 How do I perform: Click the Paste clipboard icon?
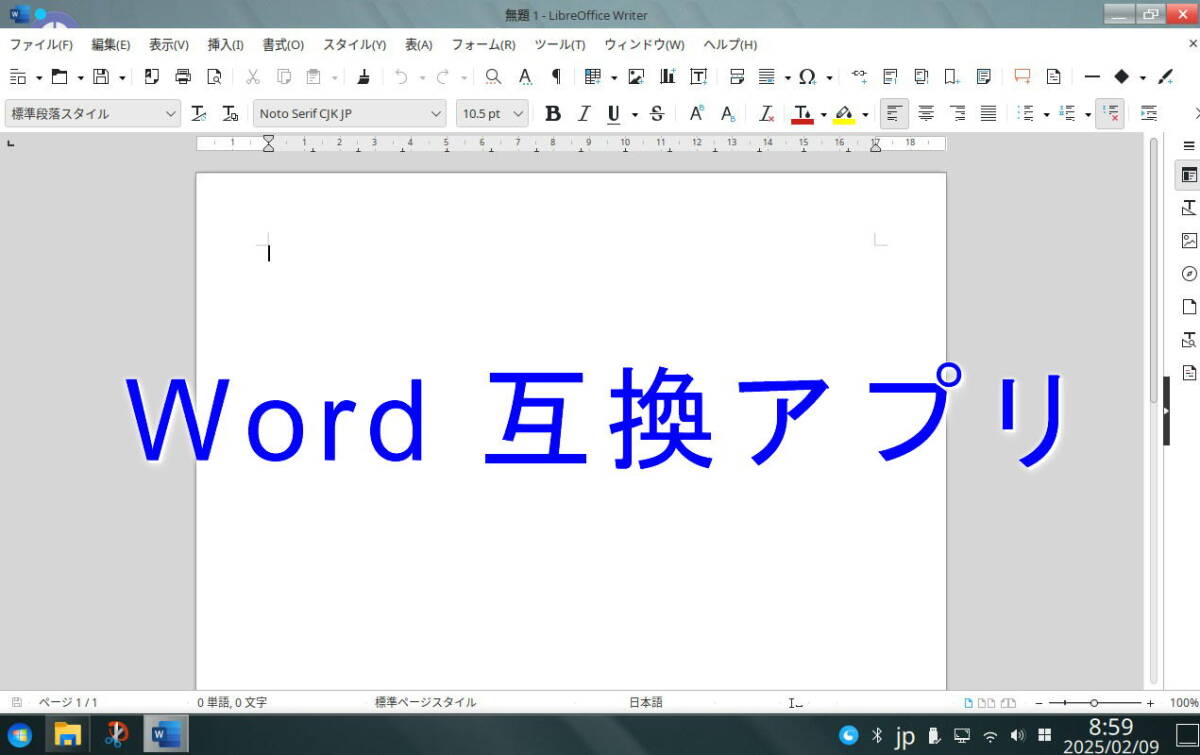pyautogui.click(x=313, y=76)
